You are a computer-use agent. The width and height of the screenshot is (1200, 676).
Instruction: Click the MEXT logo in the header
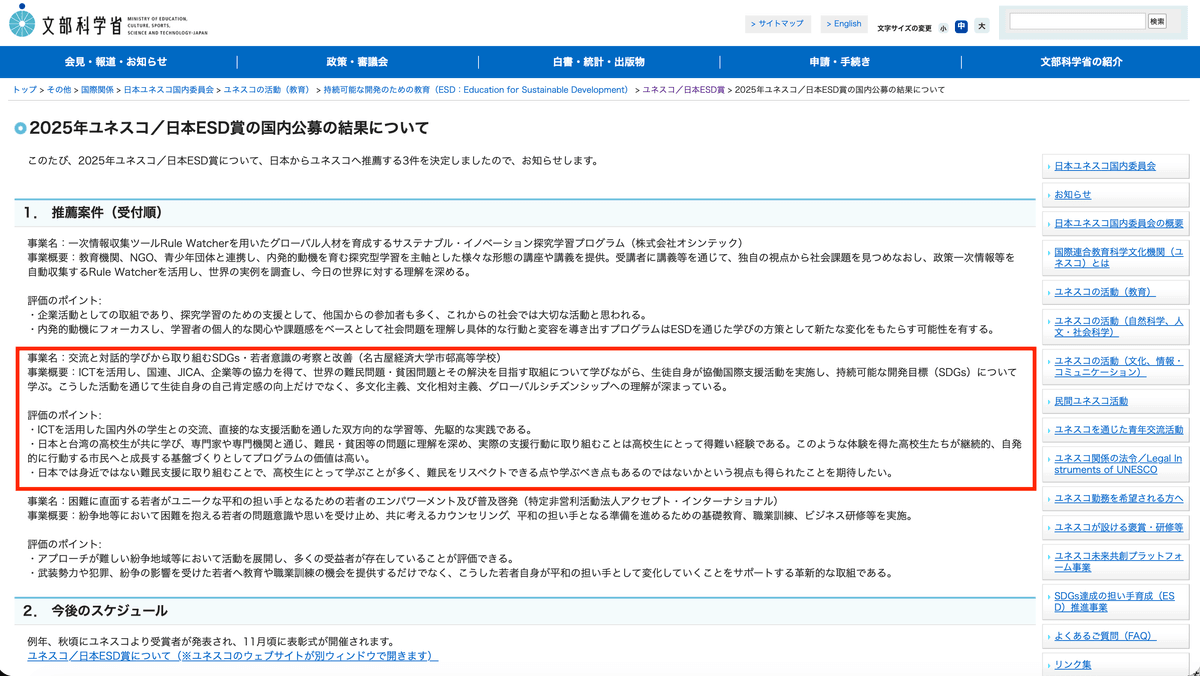[x=108, y=22]
